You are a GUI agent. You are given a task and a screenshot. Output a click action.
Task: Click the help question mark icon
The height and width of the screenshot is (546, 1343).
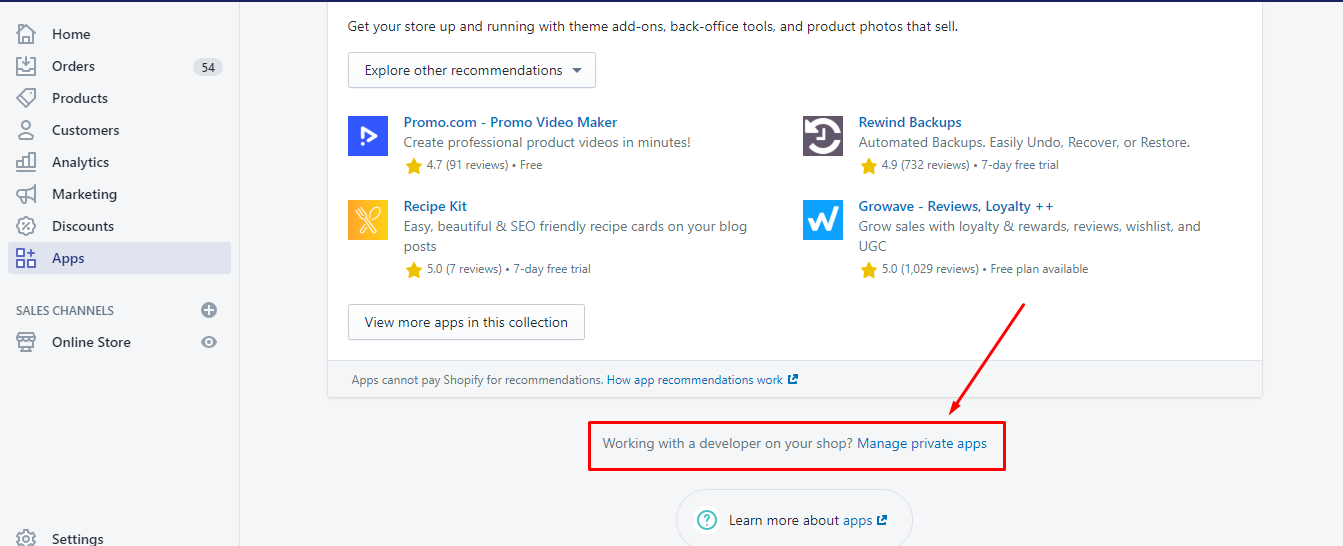tap(707, 520)
